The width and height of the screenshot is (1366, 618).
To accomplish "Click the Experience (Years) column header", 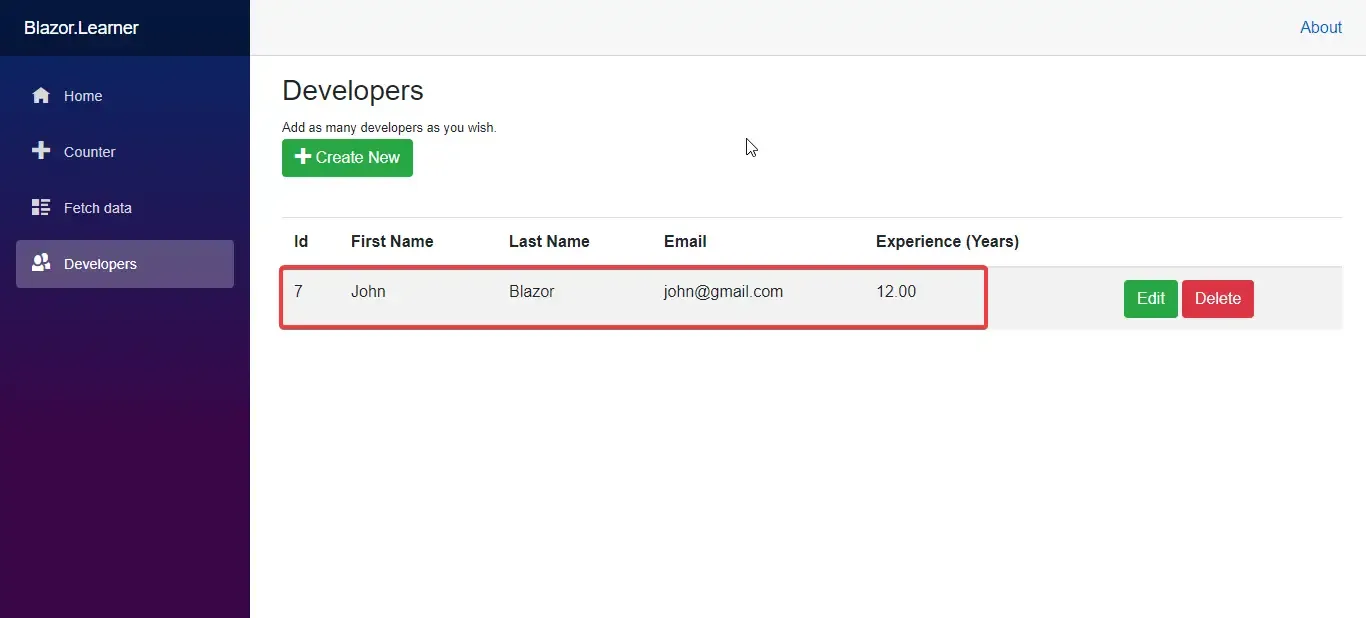I will coord(946,241).
